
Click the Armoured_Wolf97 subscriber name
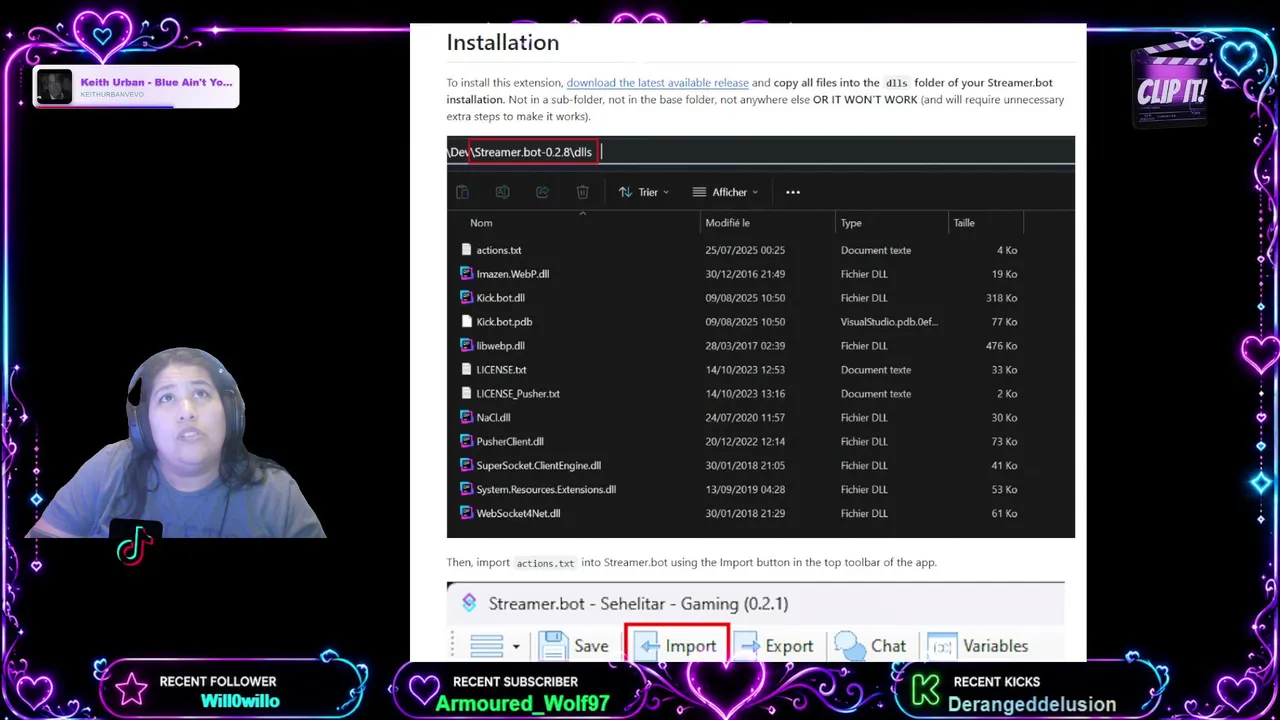pyautogui.click(x=523, y=703)
